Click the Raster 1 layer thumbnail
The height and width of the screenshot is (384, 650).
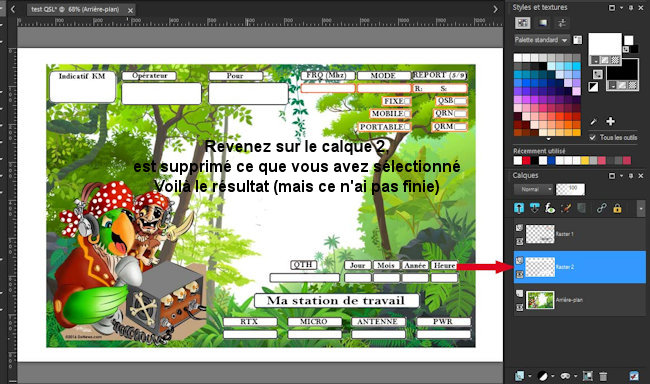pyautogui.click(x=540, y=234)
